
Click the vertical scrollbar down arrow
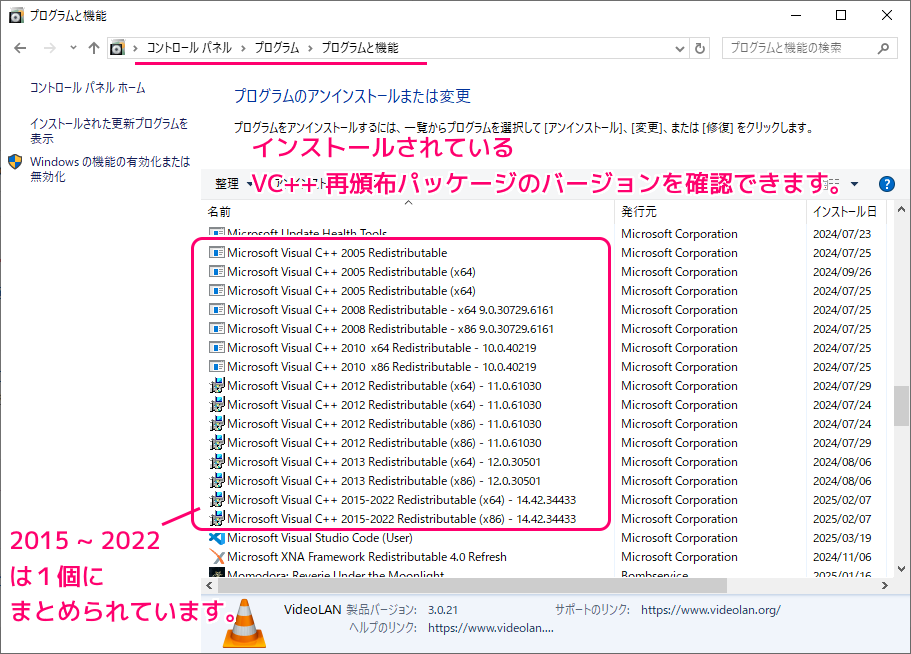click(x=901, y=569)
